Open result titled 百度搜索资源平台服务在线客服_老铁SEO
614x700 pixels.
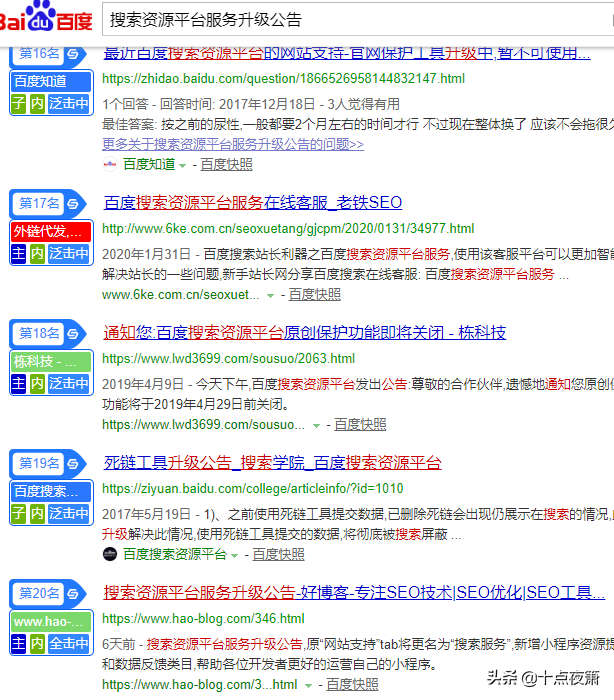[253, 203]
